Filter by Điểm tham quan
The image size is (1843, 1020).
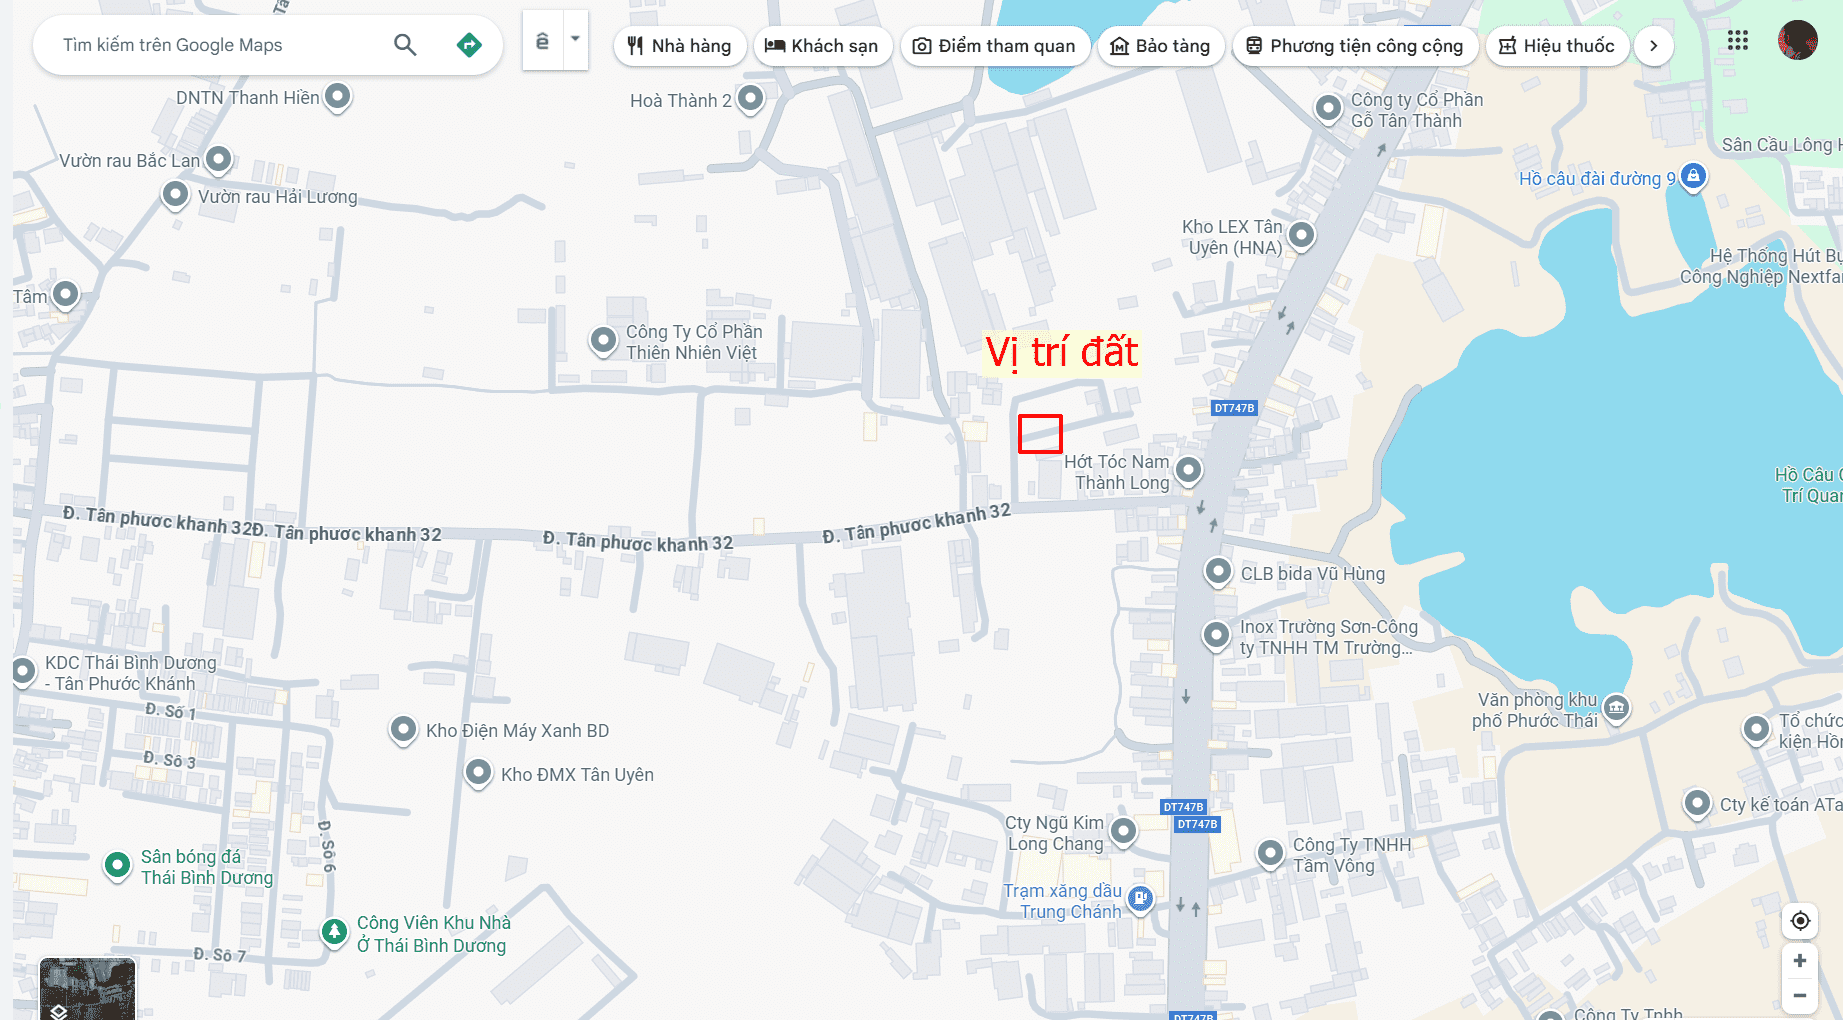(x=995, y=46)
